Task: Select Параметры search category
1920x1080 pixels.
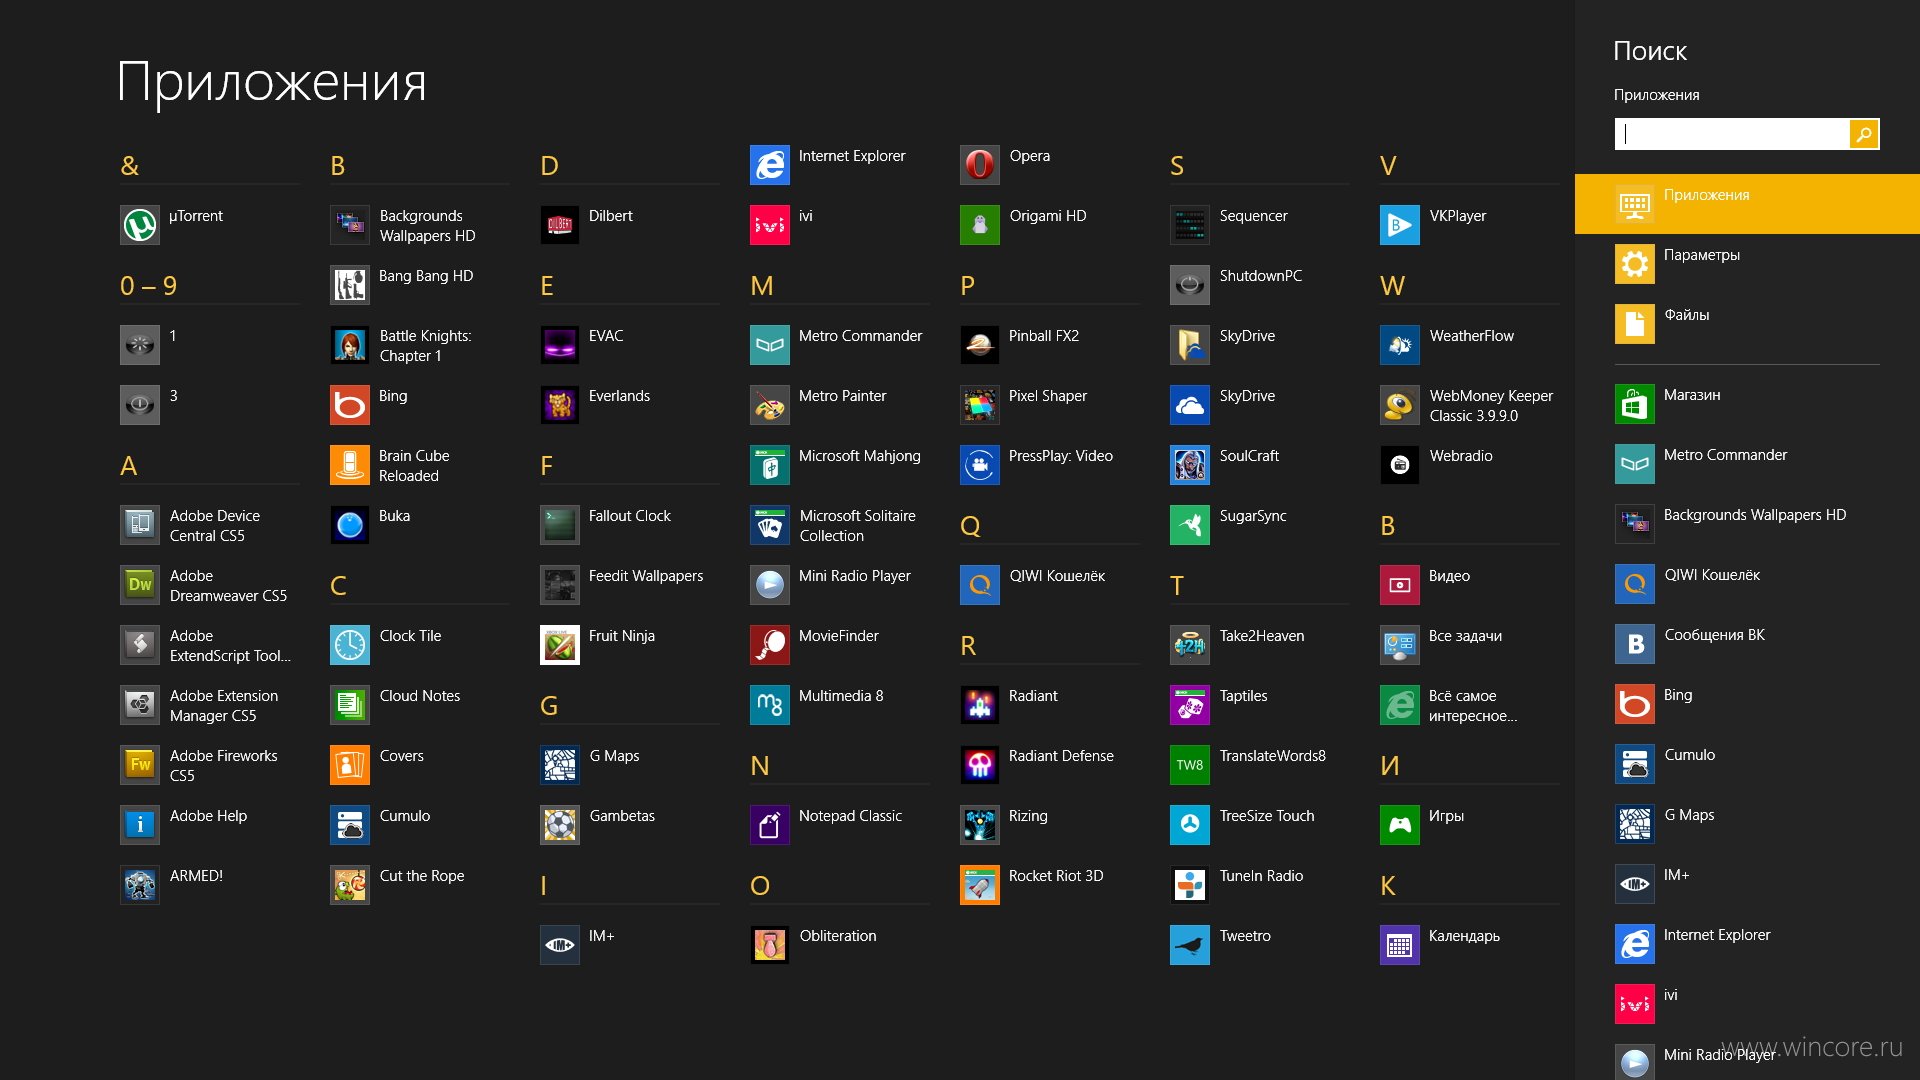Action: [x=1747, y=264]
